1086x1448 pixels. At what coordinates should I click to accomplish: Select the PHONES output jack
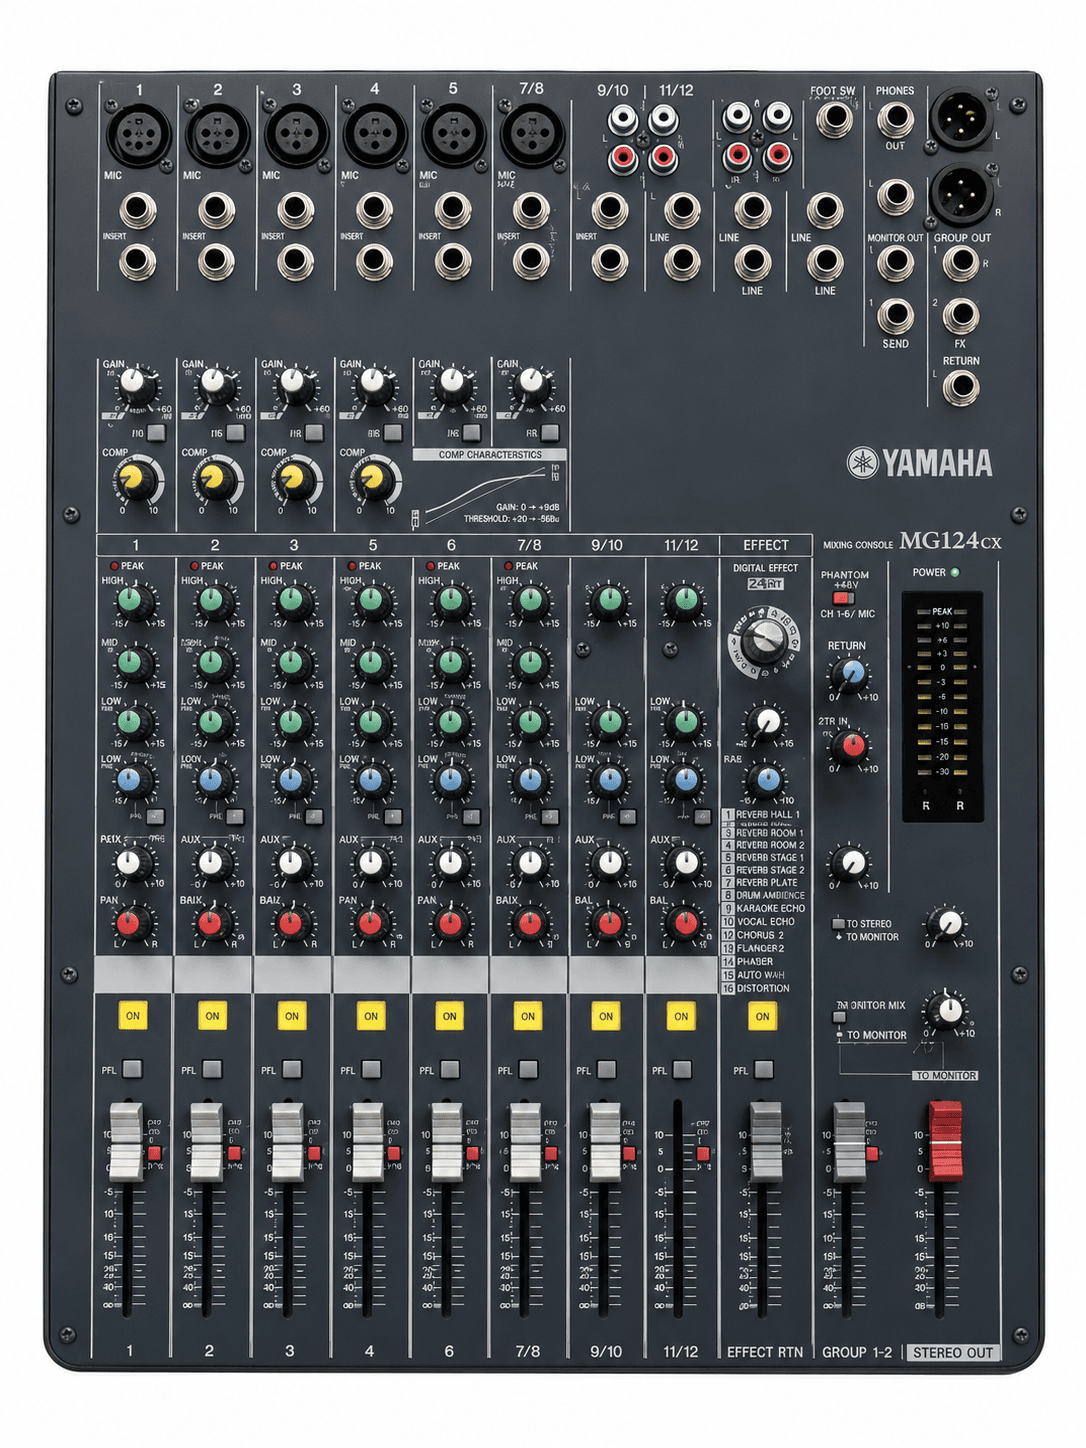click(895, 120)
